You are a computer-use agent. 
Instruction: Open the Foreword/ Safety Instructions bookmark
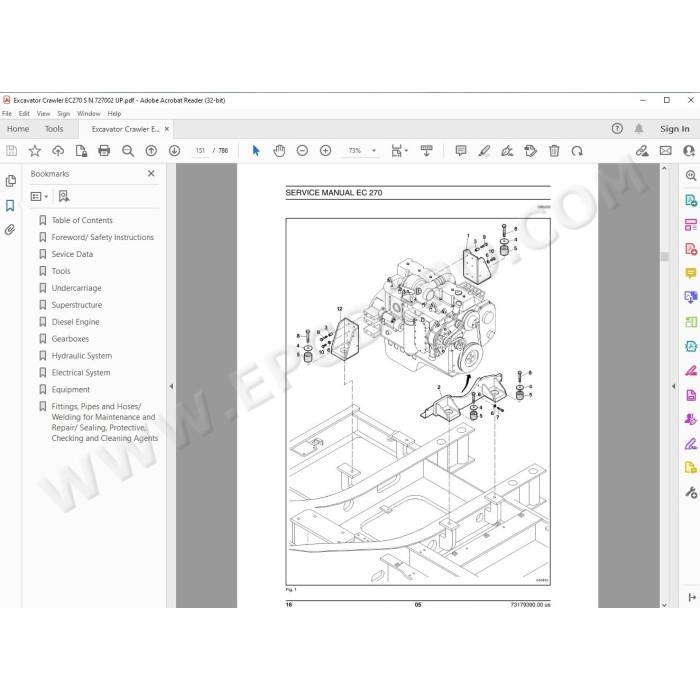(x=102, y=237)
